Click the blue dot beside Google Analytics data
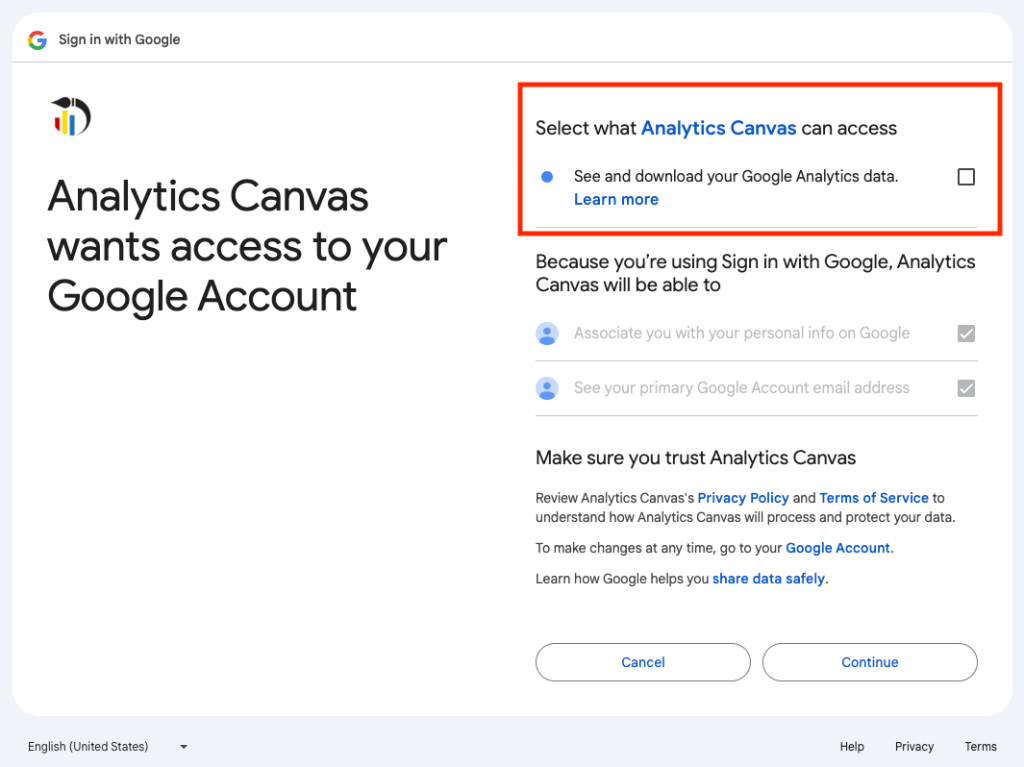This screenshot has width=1024, height=767. tap(547, 176)
